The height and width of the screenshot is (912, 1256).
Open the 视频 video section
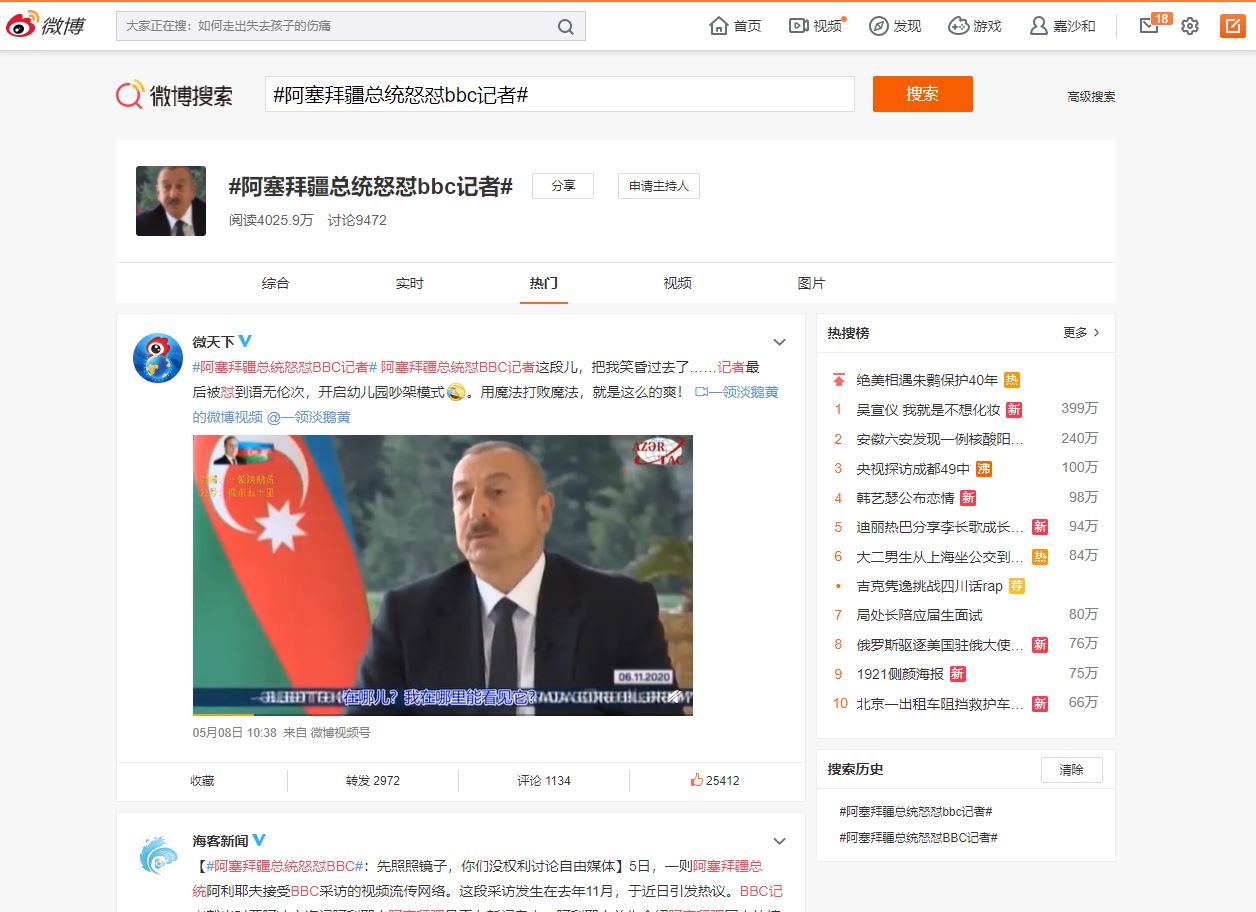815,26
